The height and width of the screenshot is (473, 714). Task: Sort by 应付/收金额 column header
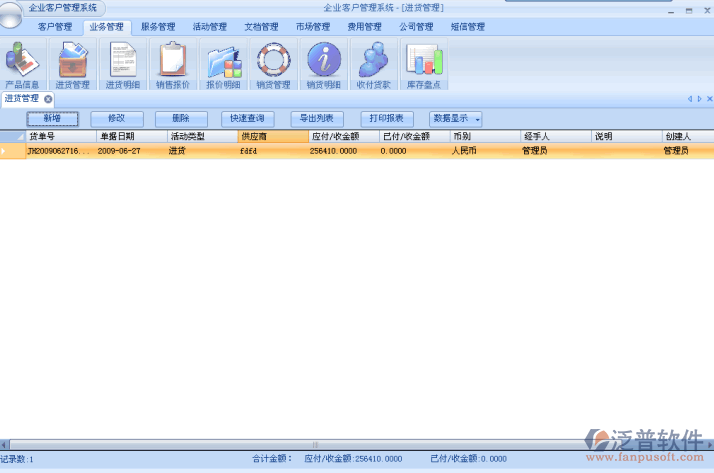point(344,136)
